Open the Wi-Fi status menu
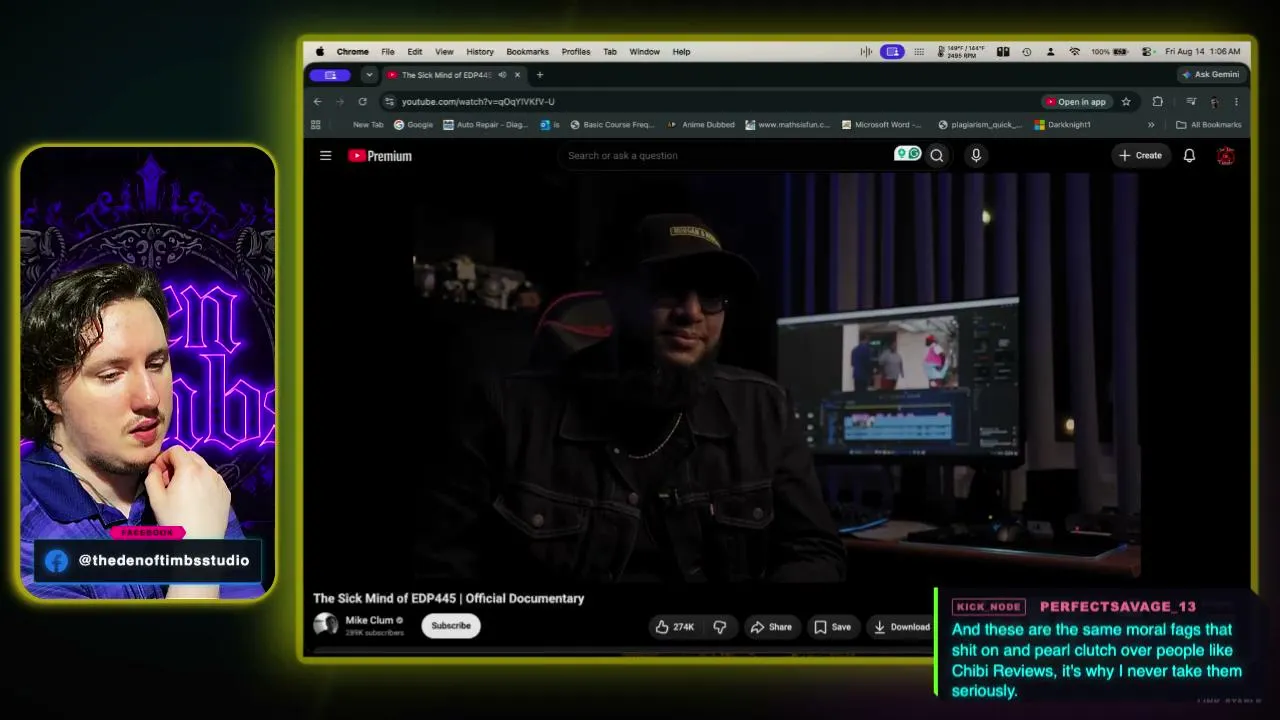Image resolution: width=1280 pixels, height=720 pixels. (x=1074, y=52)
